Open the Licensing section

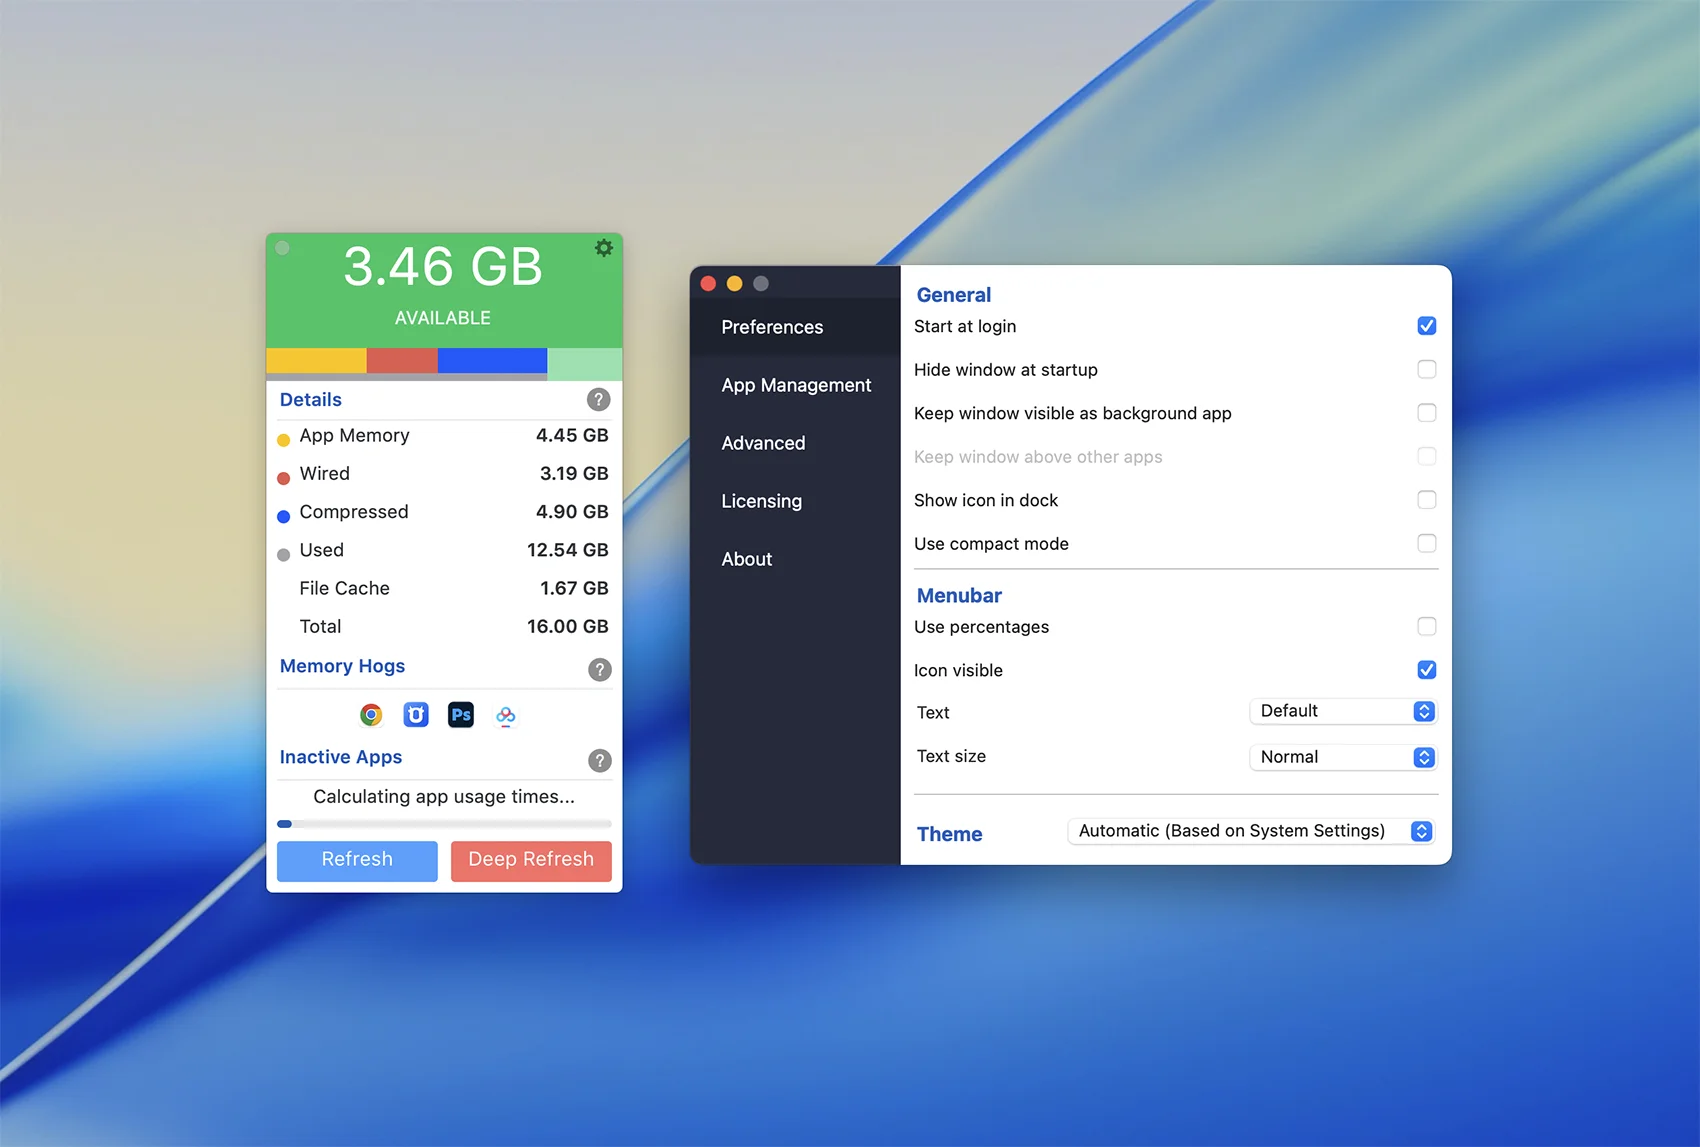coord(761,501)
